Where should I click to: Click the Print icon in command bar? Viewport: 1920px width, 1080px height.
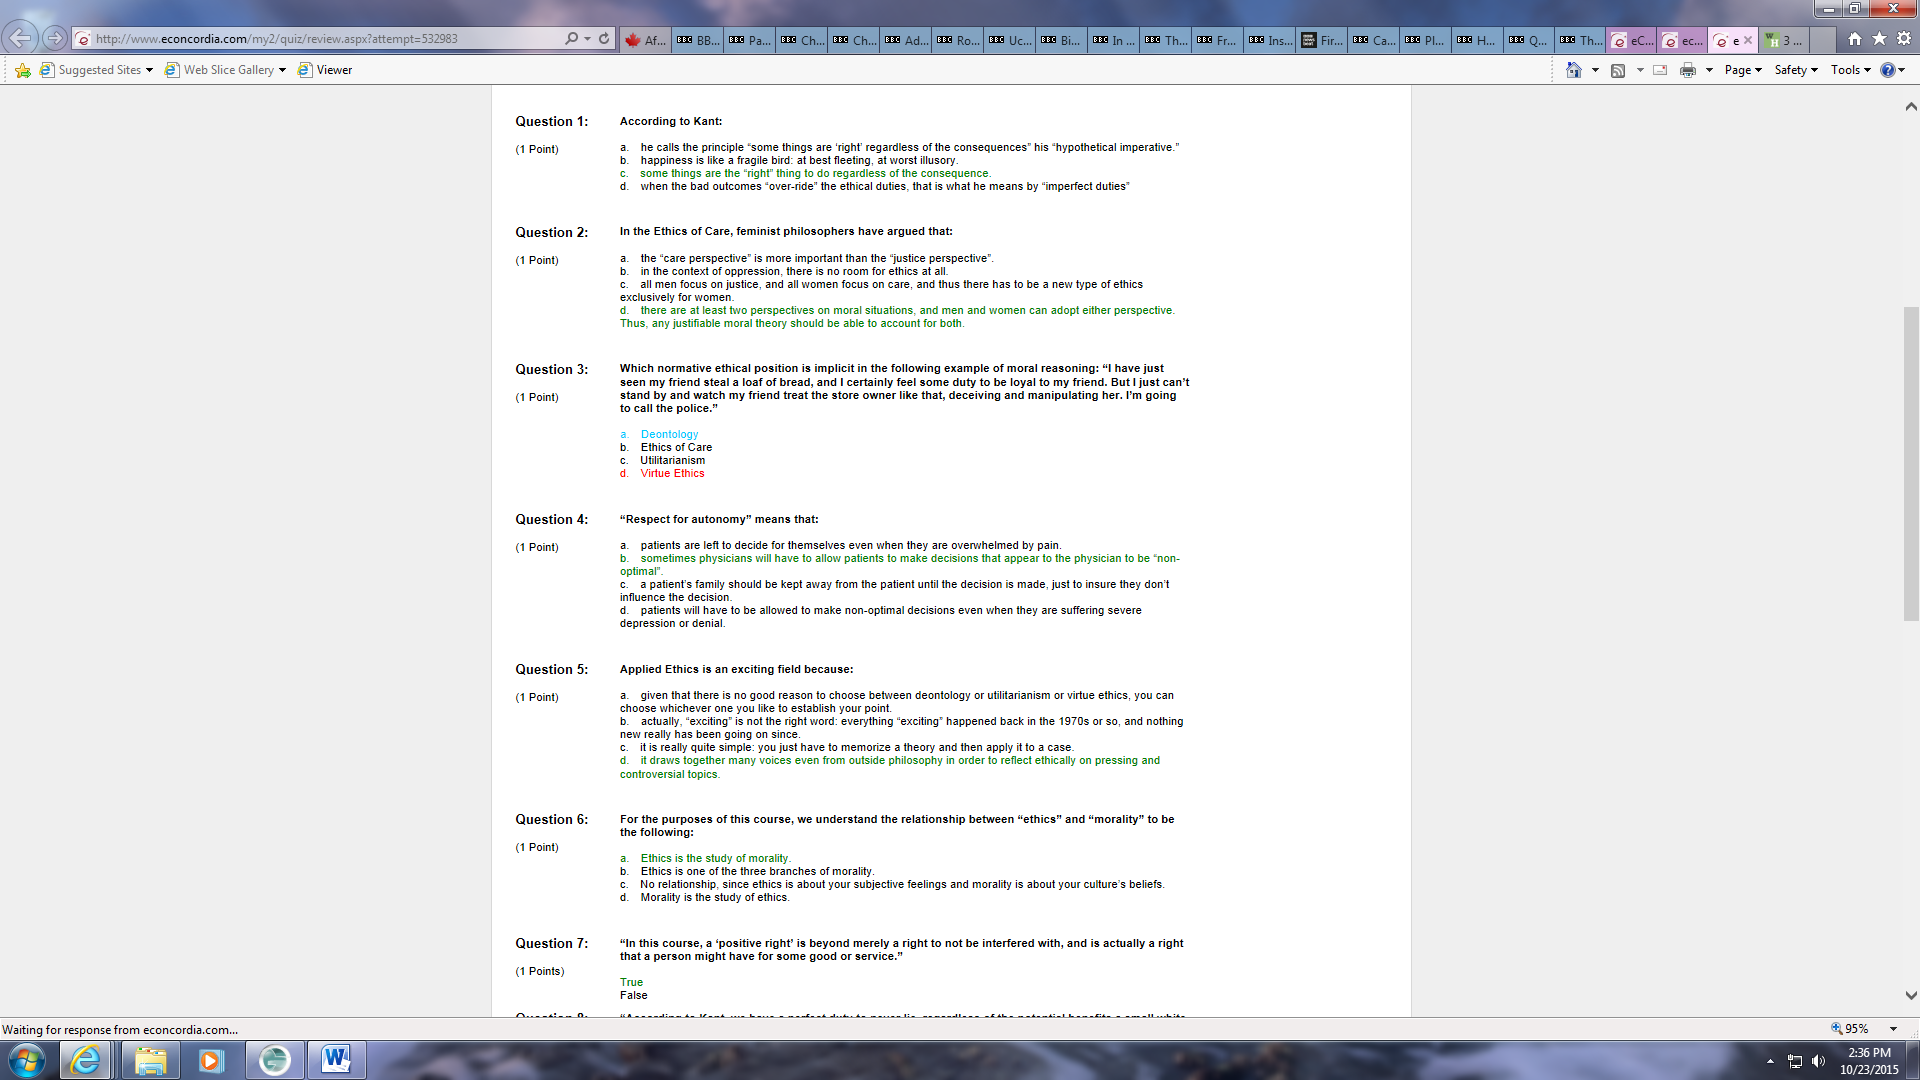pos(1688,70)
